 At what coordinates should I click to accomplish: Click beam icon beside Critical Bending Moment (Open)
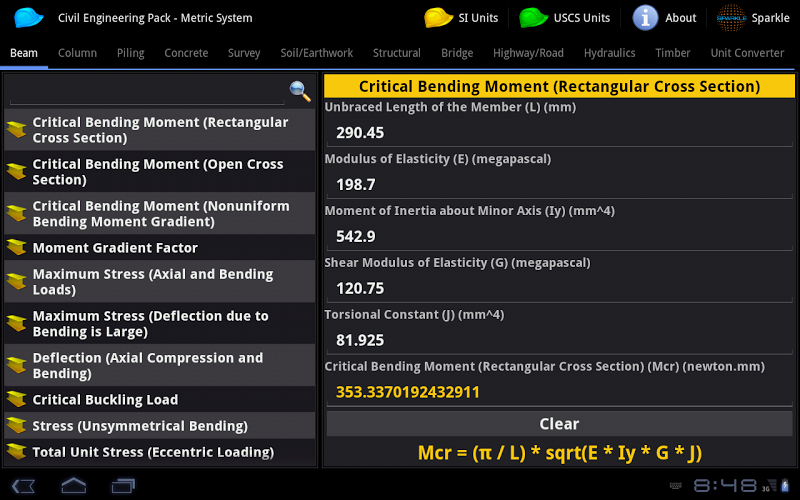coord(17,171)
